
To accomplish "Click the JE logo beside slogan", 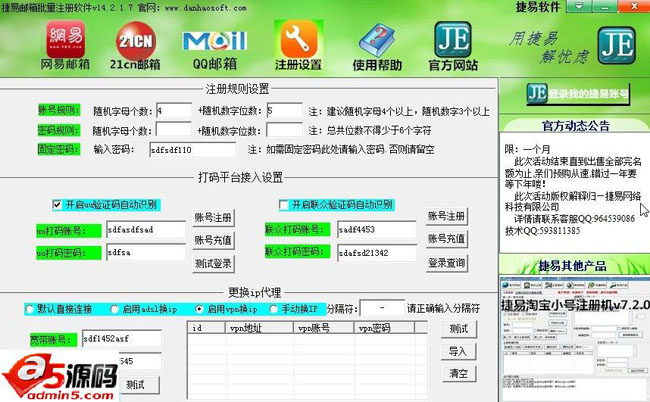I will point(616,45).
